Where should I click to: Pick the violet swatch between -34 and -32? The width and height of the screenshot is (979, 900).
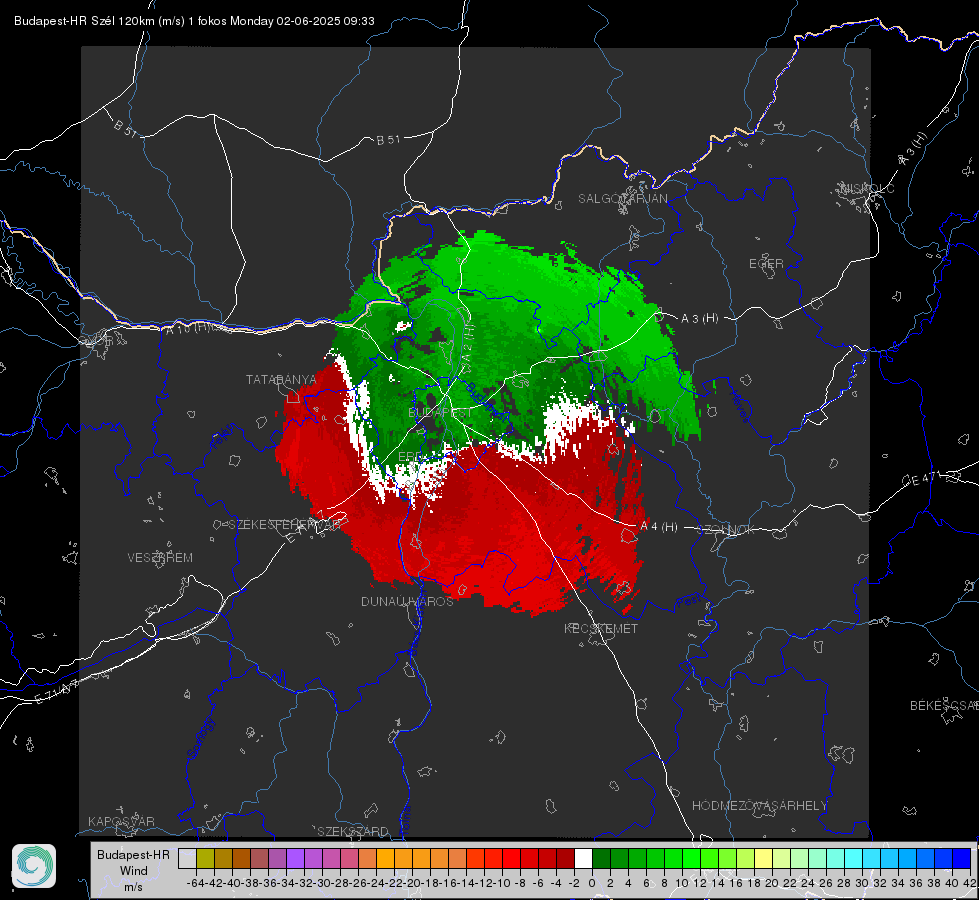pos(295,858)
